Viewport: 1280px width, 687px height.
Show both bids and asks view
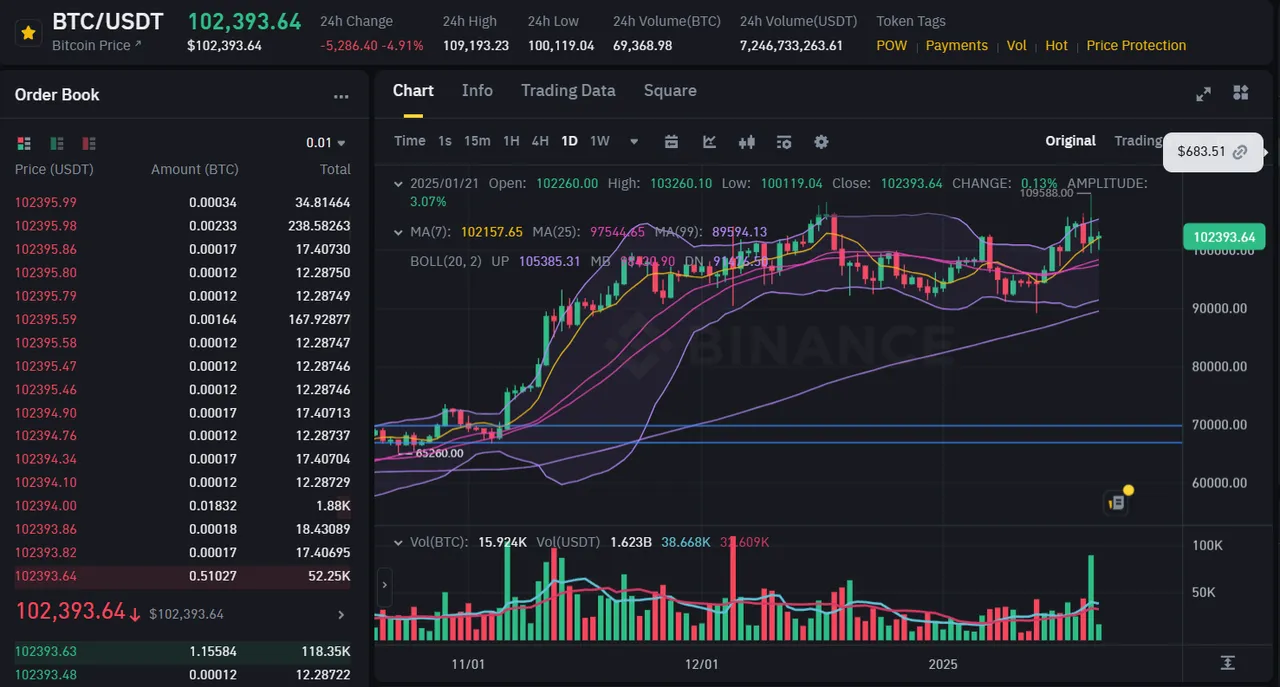tap(25, 143)
